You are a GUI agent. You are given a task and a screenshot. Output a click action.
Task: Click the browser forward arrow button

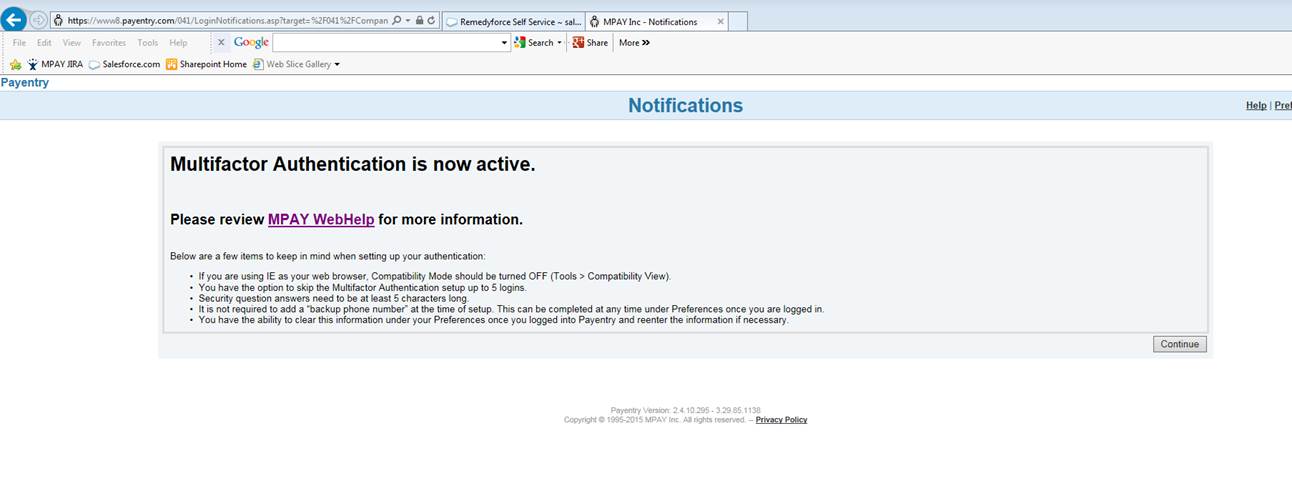pyautogui.click(x=38, y=20)
